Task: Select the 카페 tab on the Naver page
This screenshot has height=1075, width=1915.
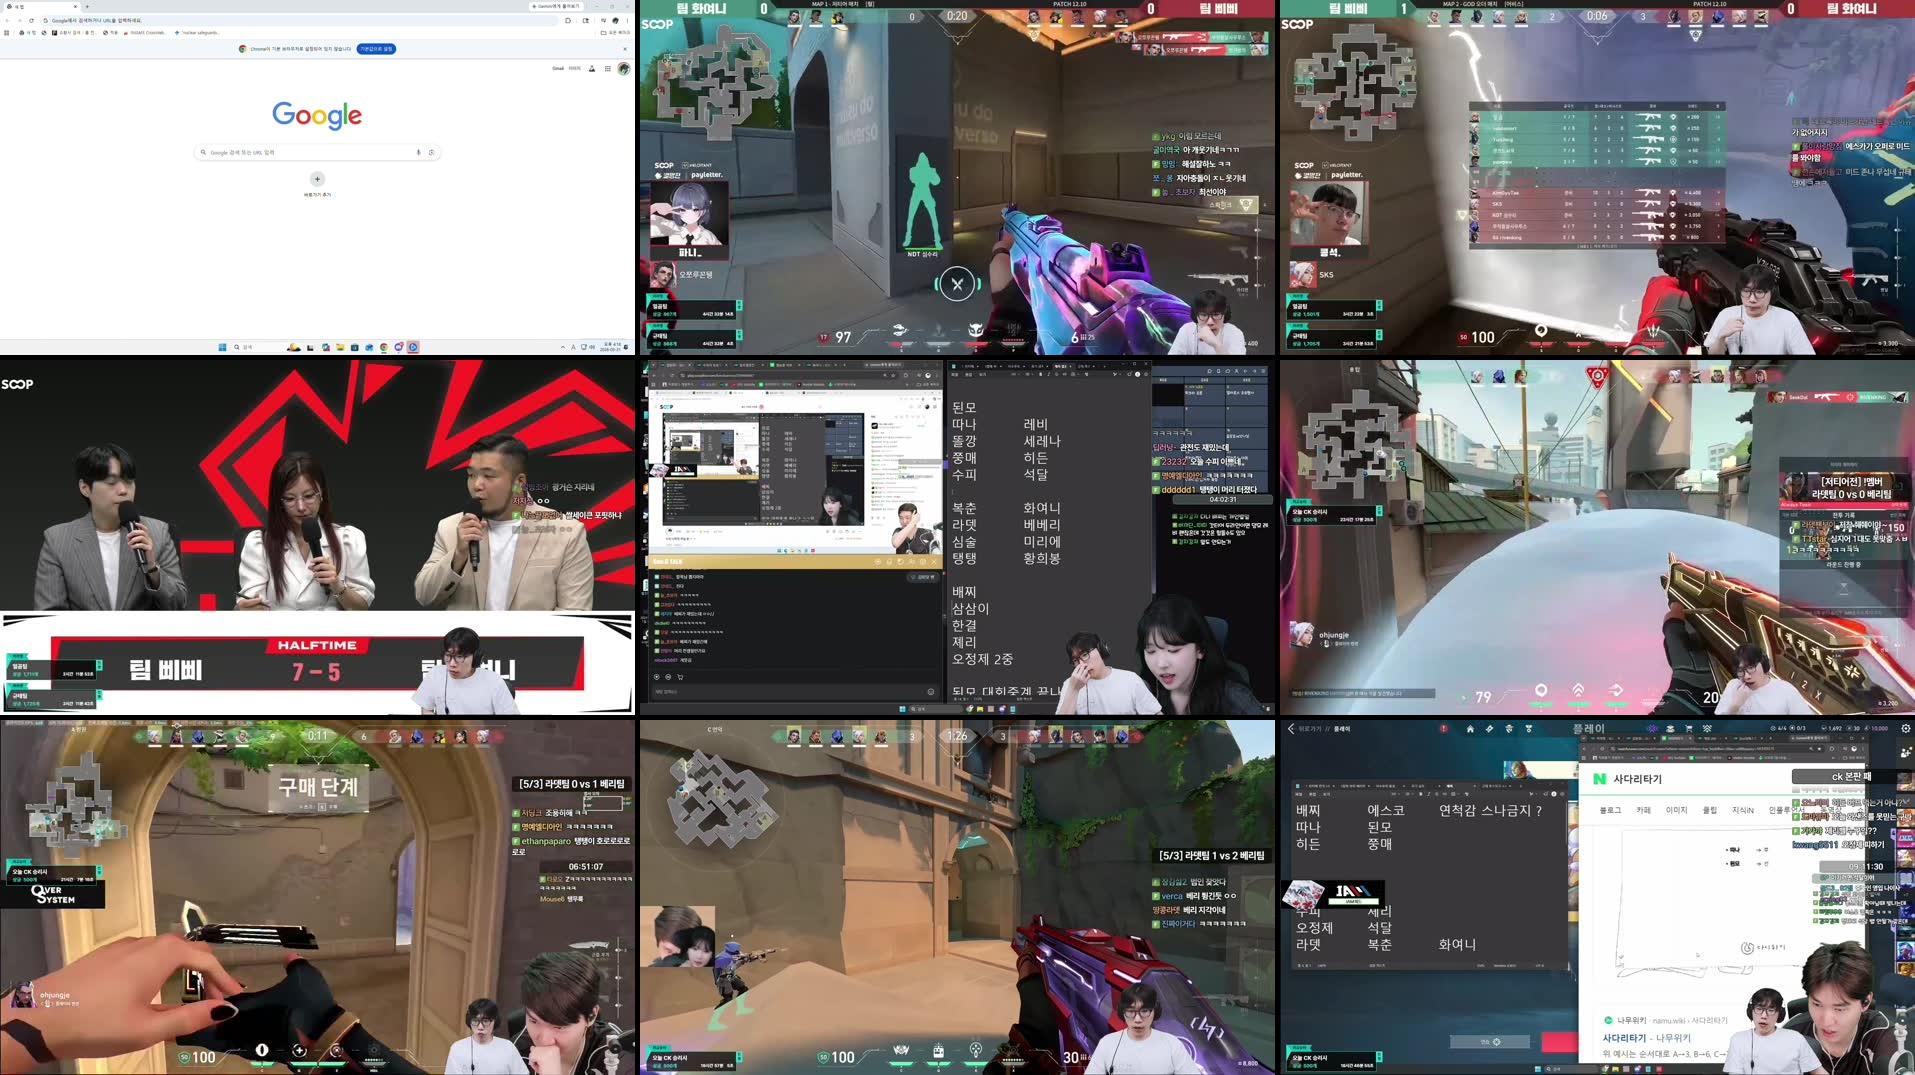Action: pos(1643,810)
